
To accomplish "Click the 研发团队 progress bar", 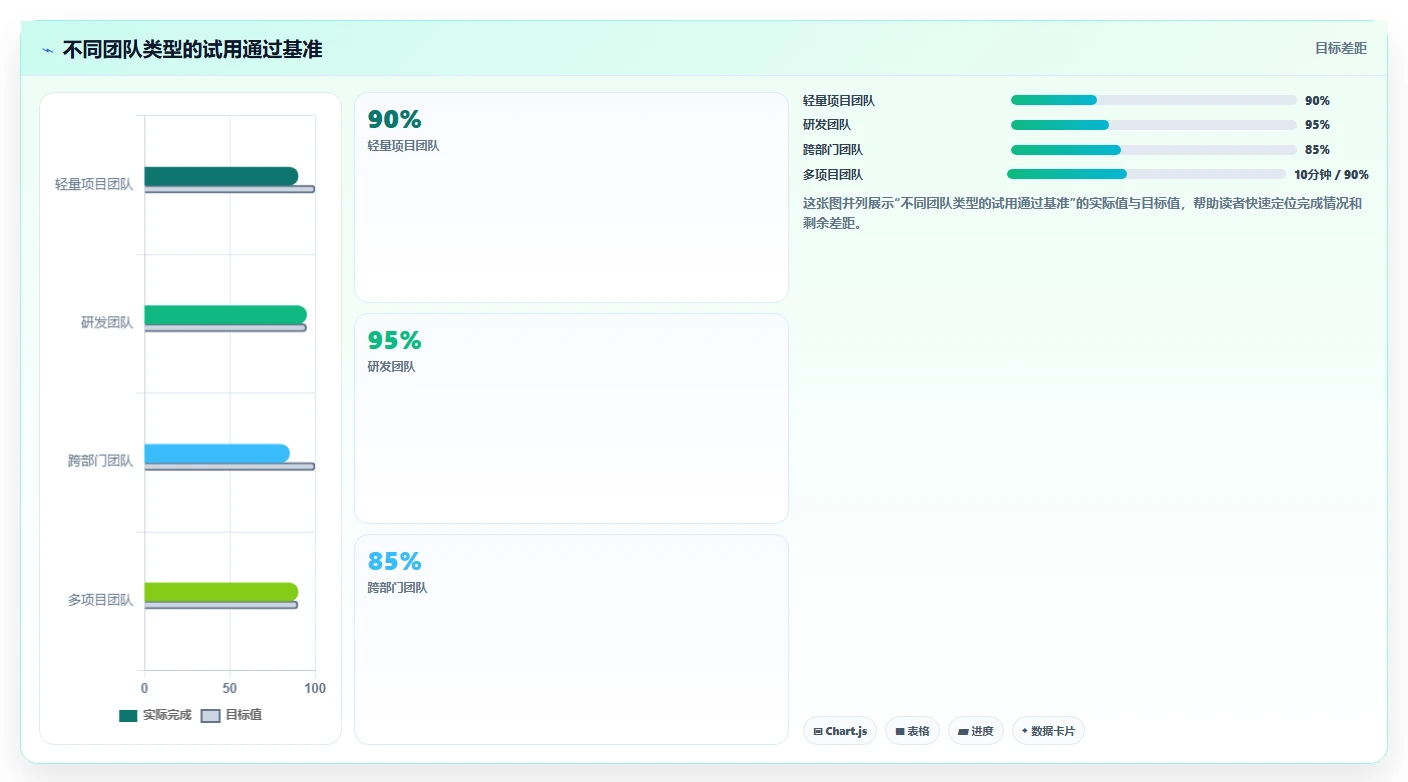I will [1153, 125].
